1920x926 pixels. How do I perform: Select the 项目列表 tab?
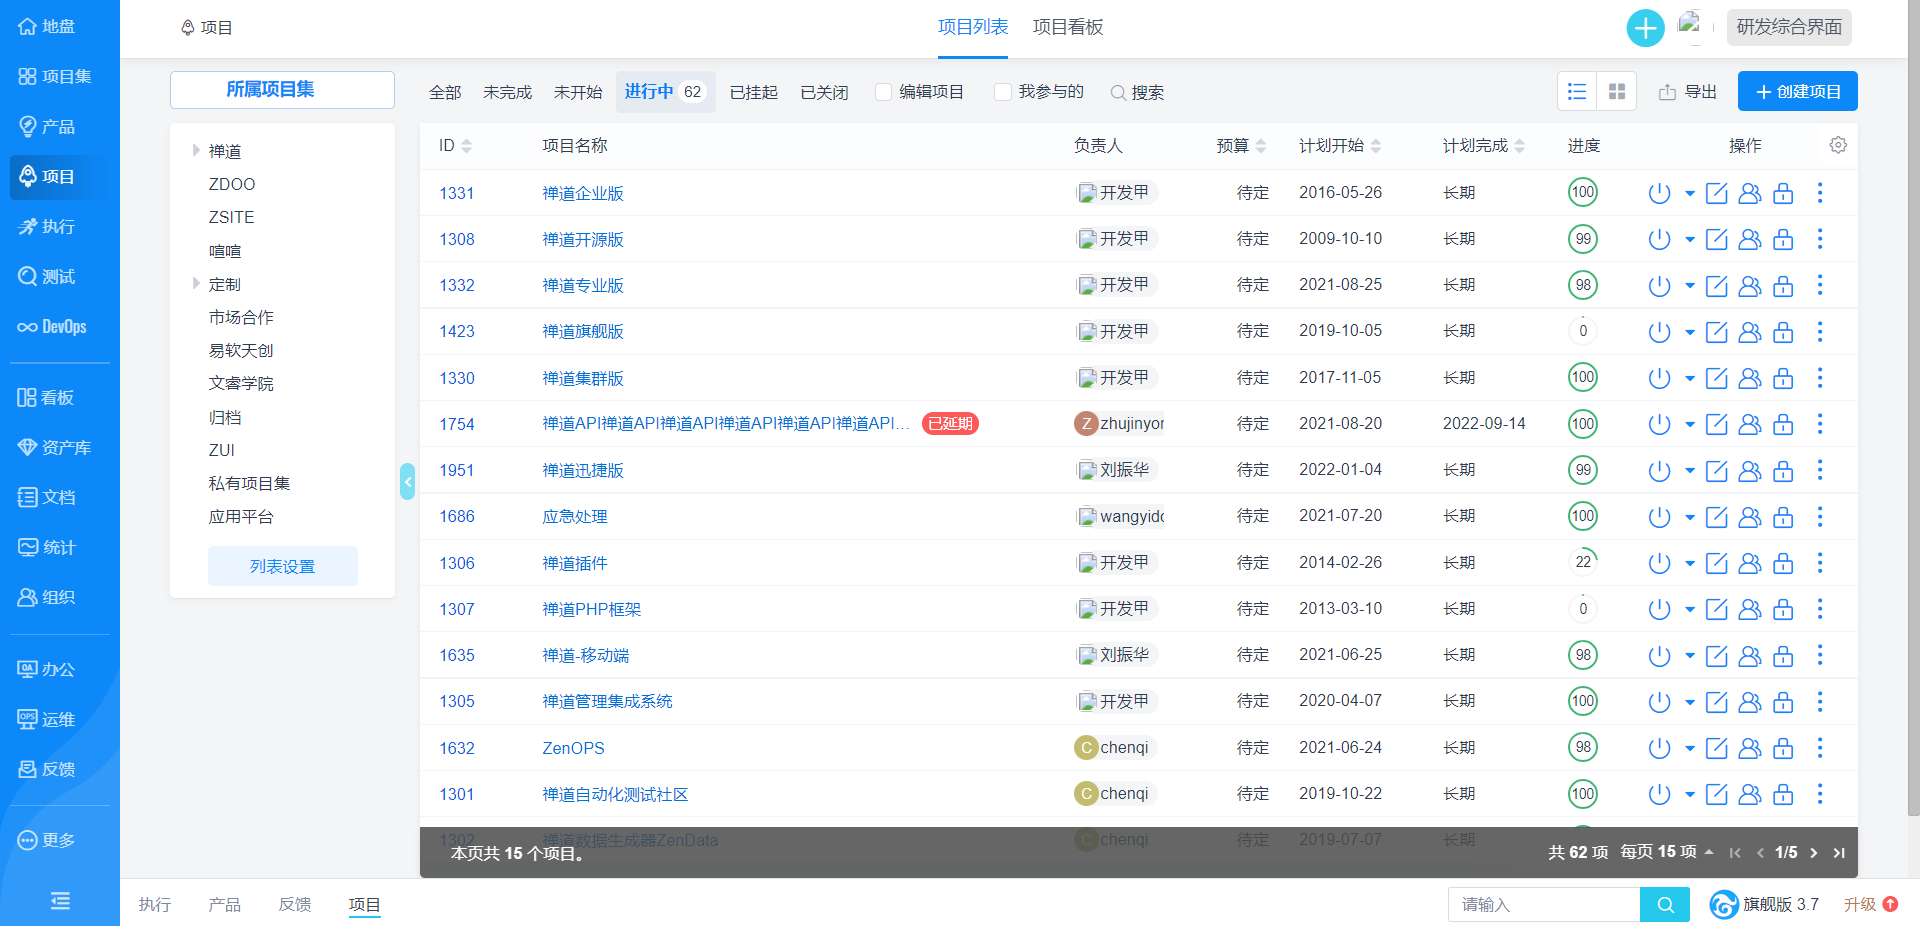[973, 27]
